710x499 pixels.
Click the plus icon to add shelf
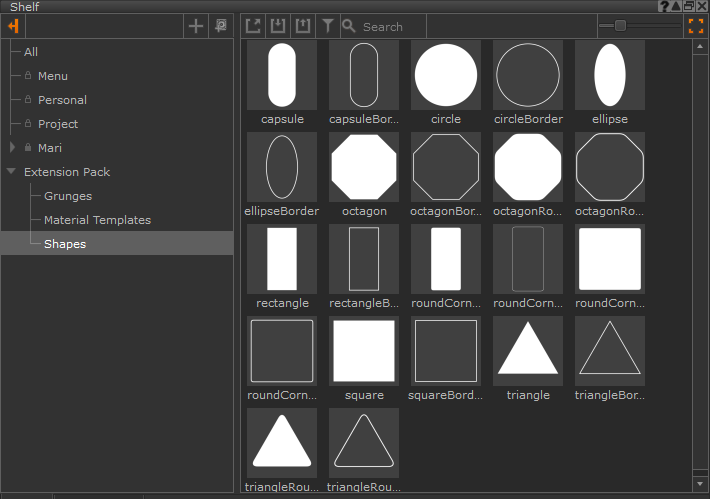196,26
